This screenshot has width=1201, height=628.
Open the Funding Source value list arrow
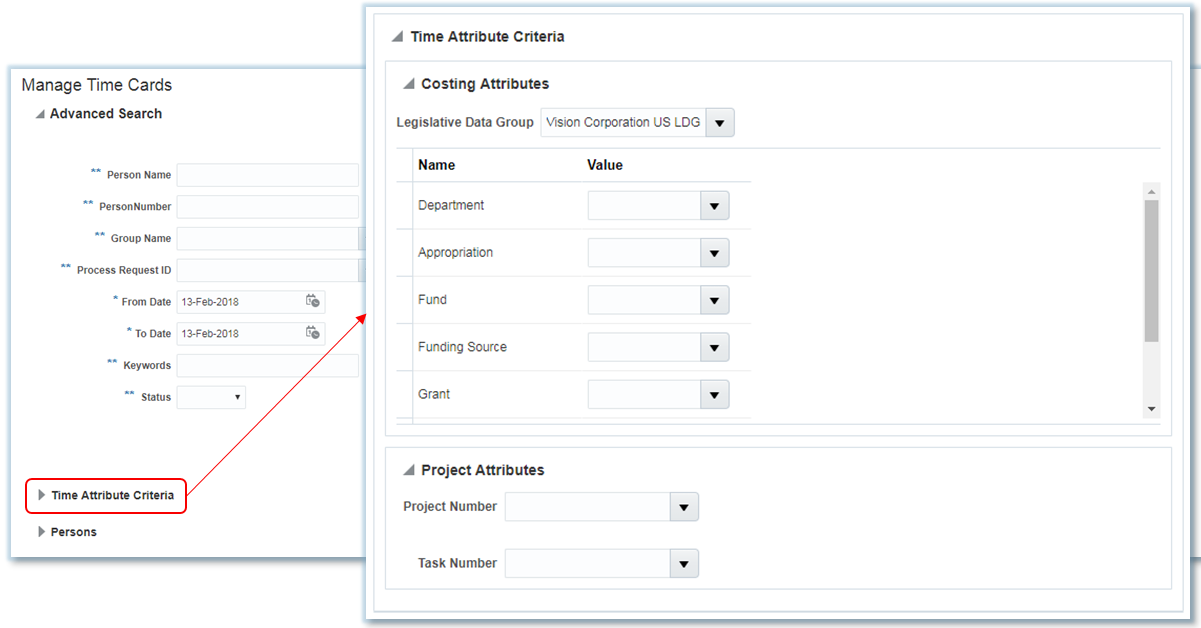pyautogui.click(x=715, y=347)
